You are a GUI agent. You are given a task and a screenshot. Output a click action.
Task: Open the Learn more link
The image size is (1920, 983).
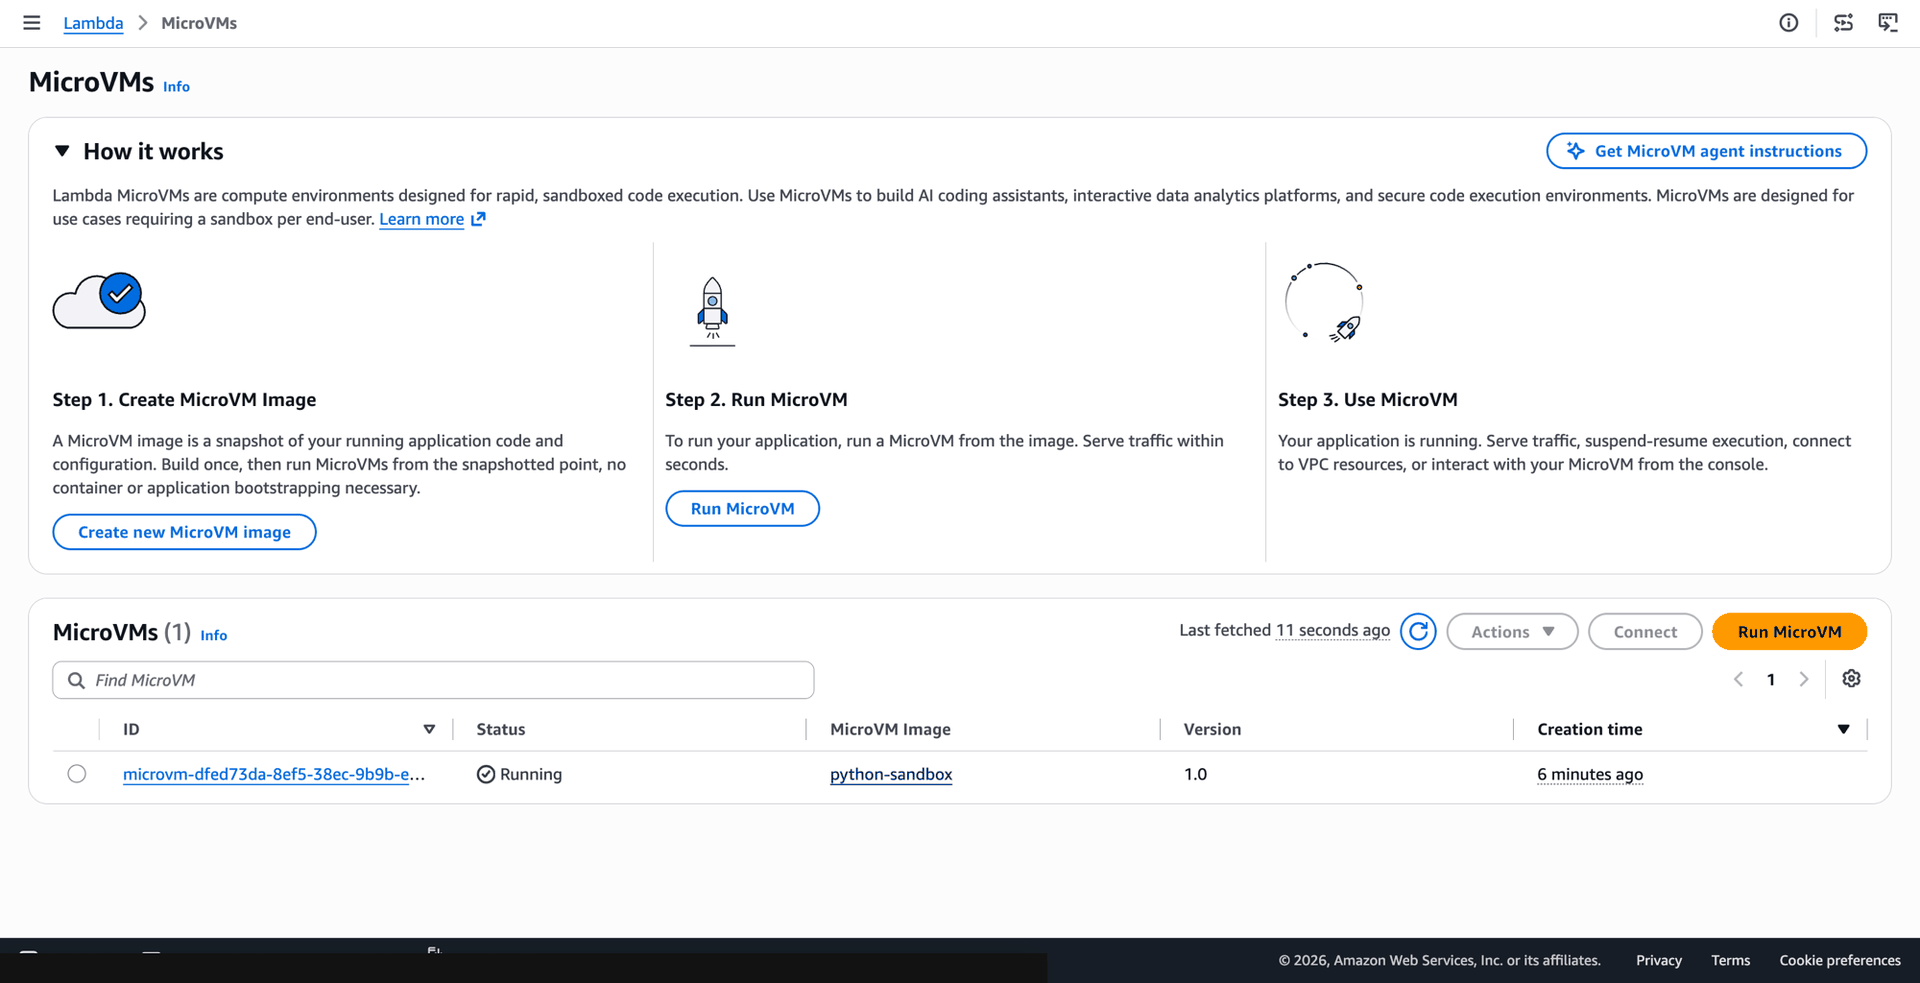[421, 219]
